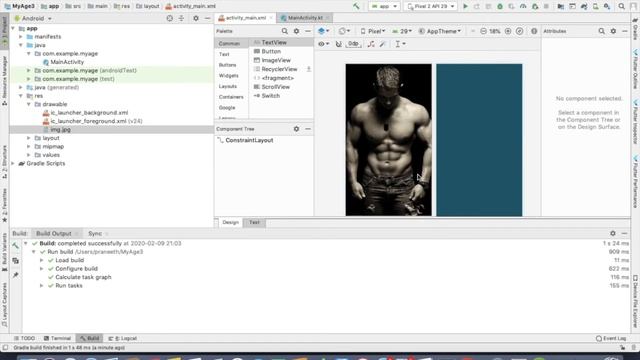Minimize the Component Tree panel

[x=308, y=129]
